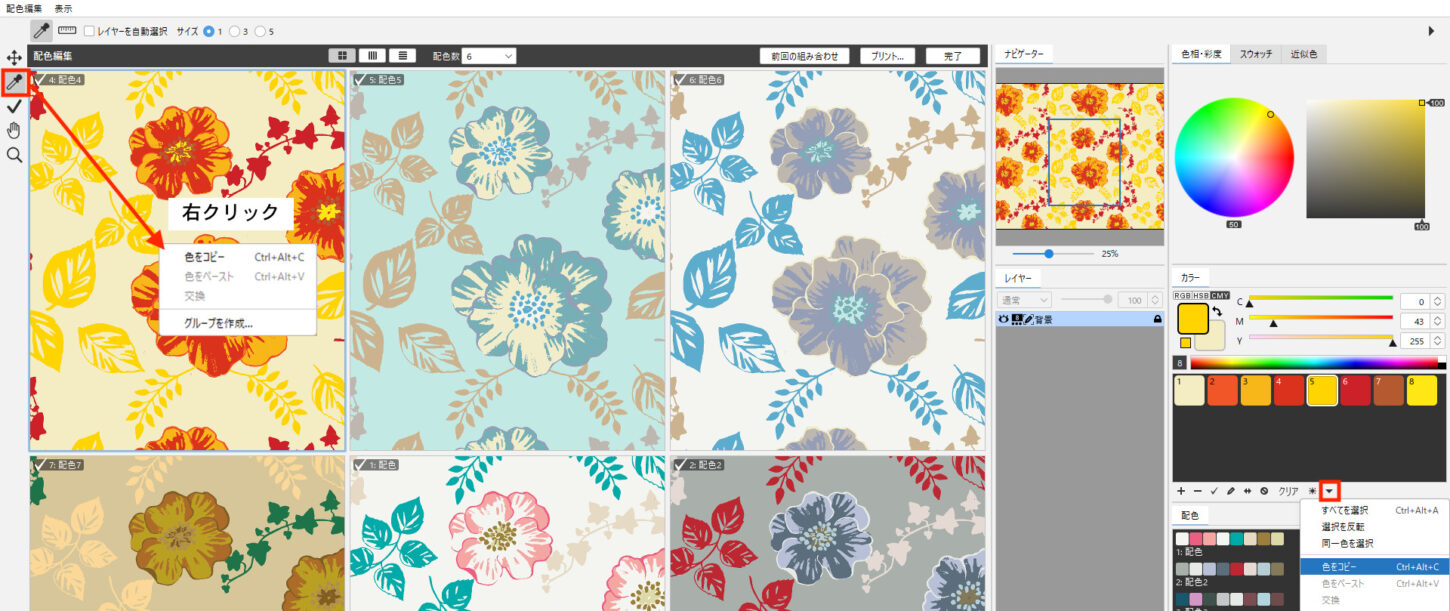This screenshot has height=611, width=1450.
Task: Switch to grid tile layout view
Action: pyautogui.click(x=343, y=56)
